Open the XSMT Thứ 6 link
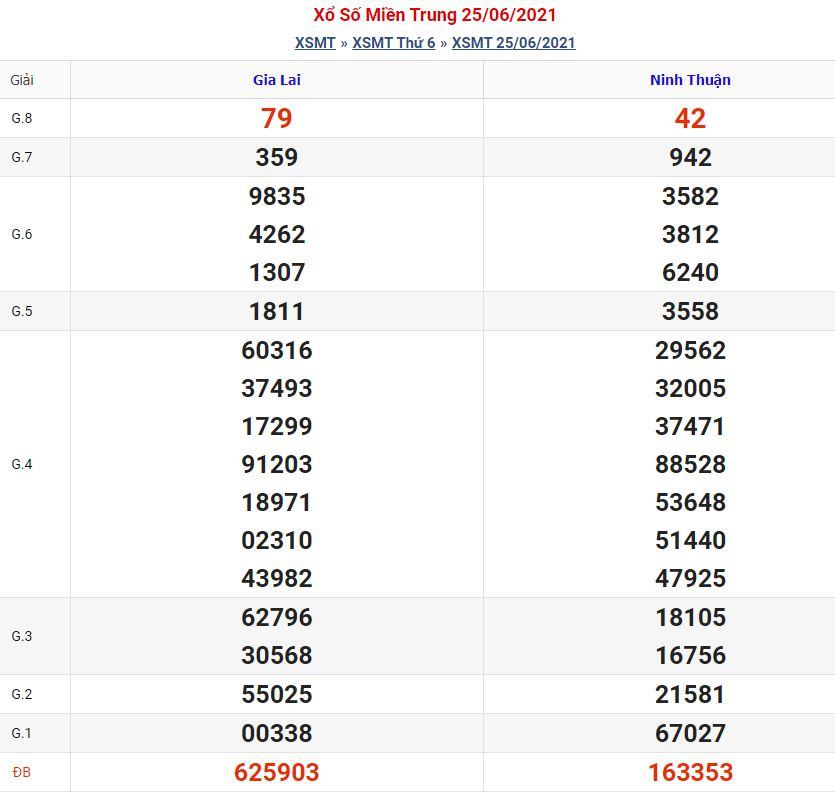This screenshot has width=835, height=798. 394,43
